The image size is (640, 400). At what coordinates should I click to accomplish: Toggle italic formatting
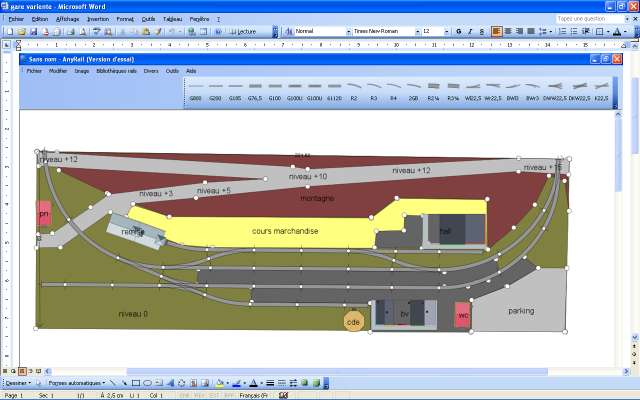(470, 31)
